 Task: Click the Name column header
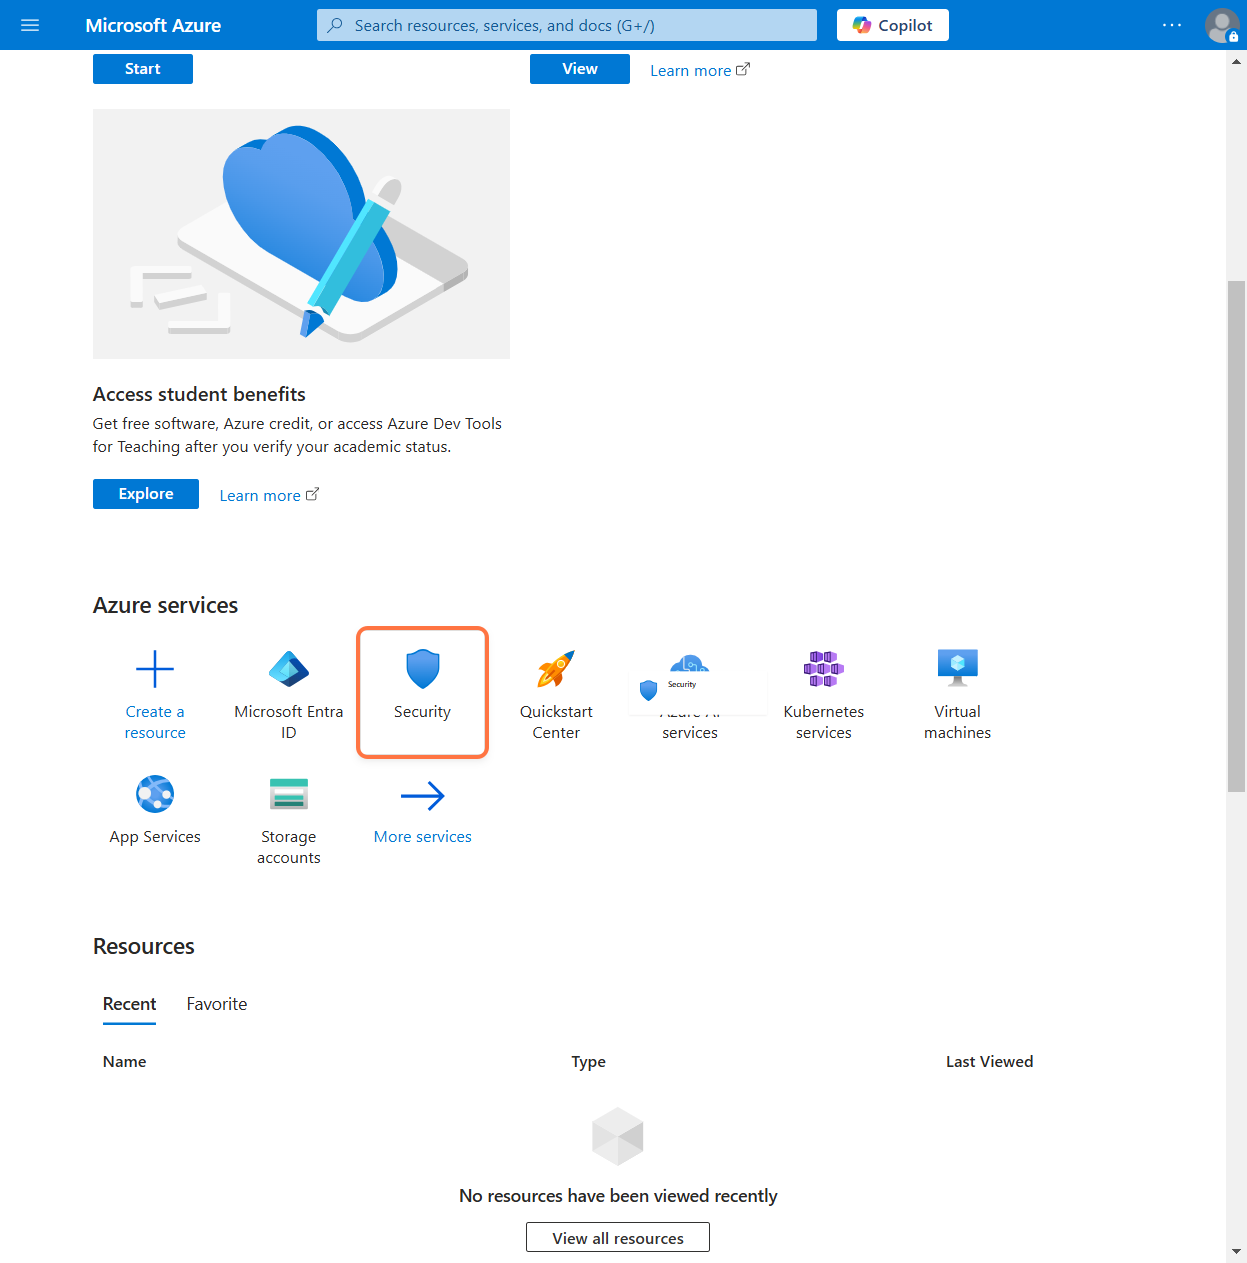[x=125, y=1062]
